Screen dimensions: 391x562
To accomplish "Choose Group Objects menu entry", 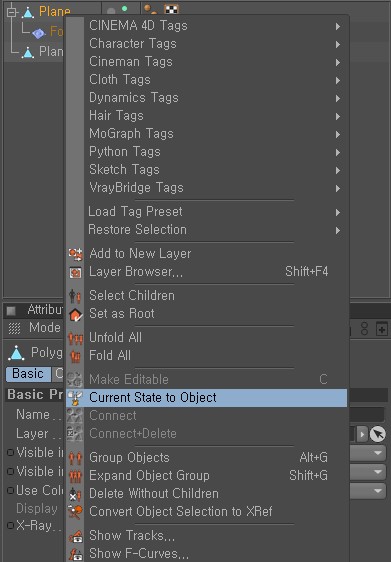I will (206, 458).
